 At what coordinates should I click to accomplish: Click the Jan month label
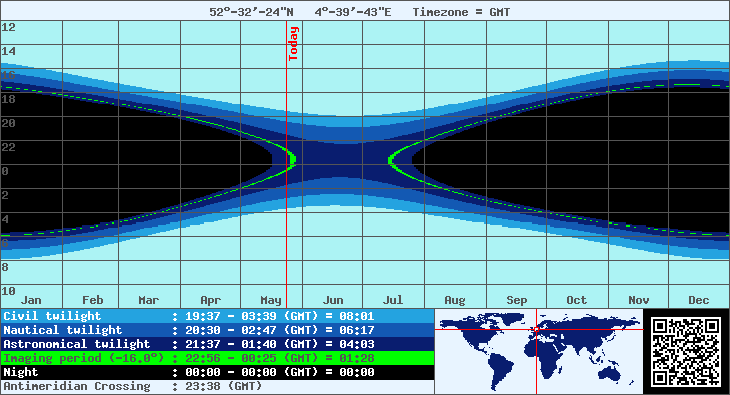click(31, 300)
